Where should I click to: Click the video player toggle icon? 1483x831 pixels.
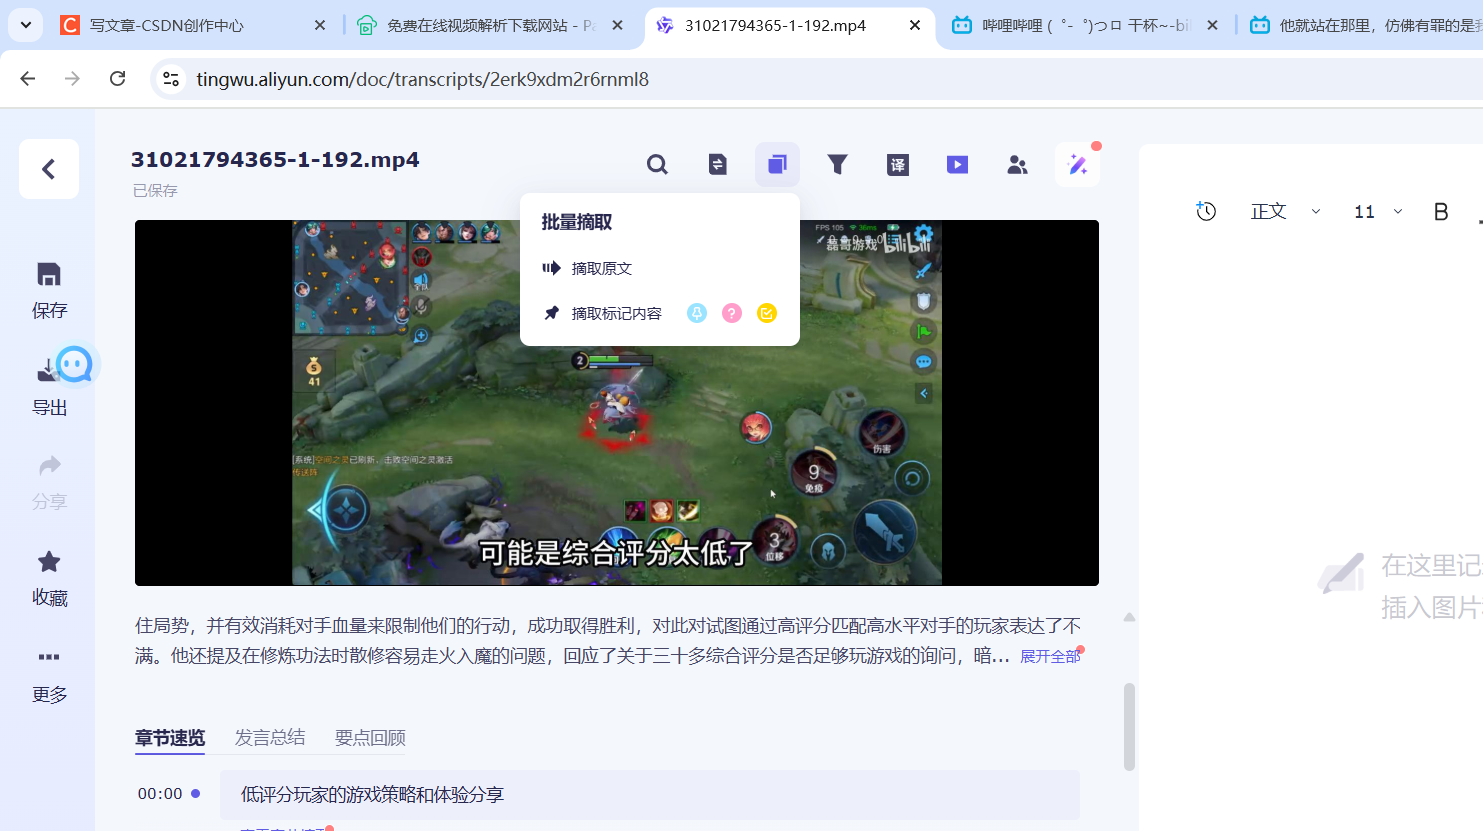pyautogui.click(x=957, y=165)
